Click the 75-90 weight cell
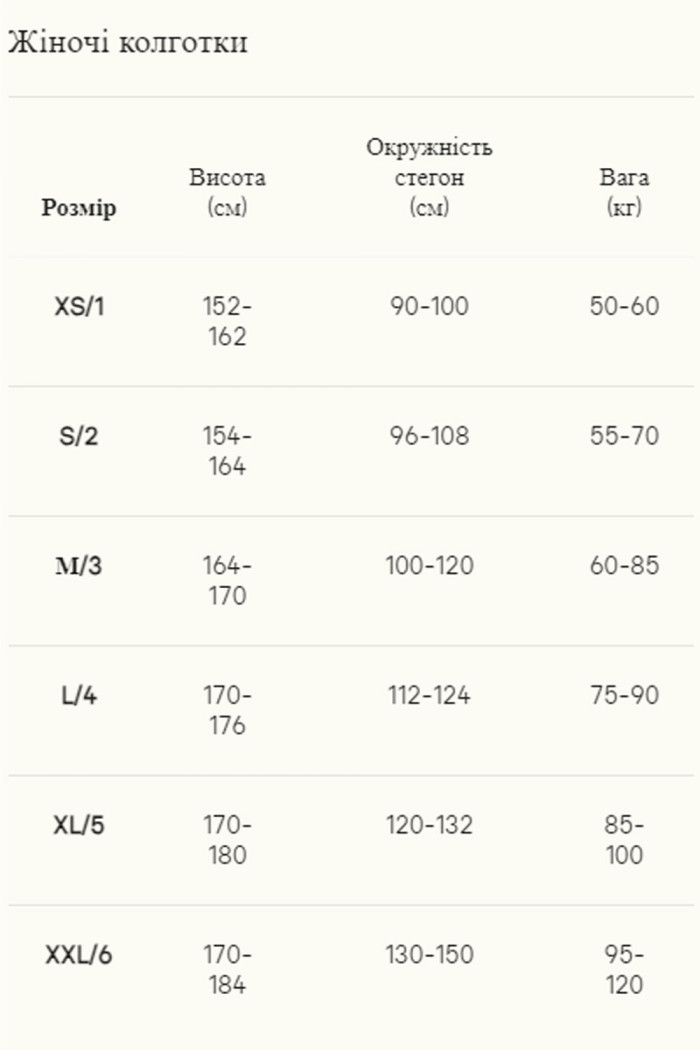Viewport: 700px width, 1050px height. point(624,696)
